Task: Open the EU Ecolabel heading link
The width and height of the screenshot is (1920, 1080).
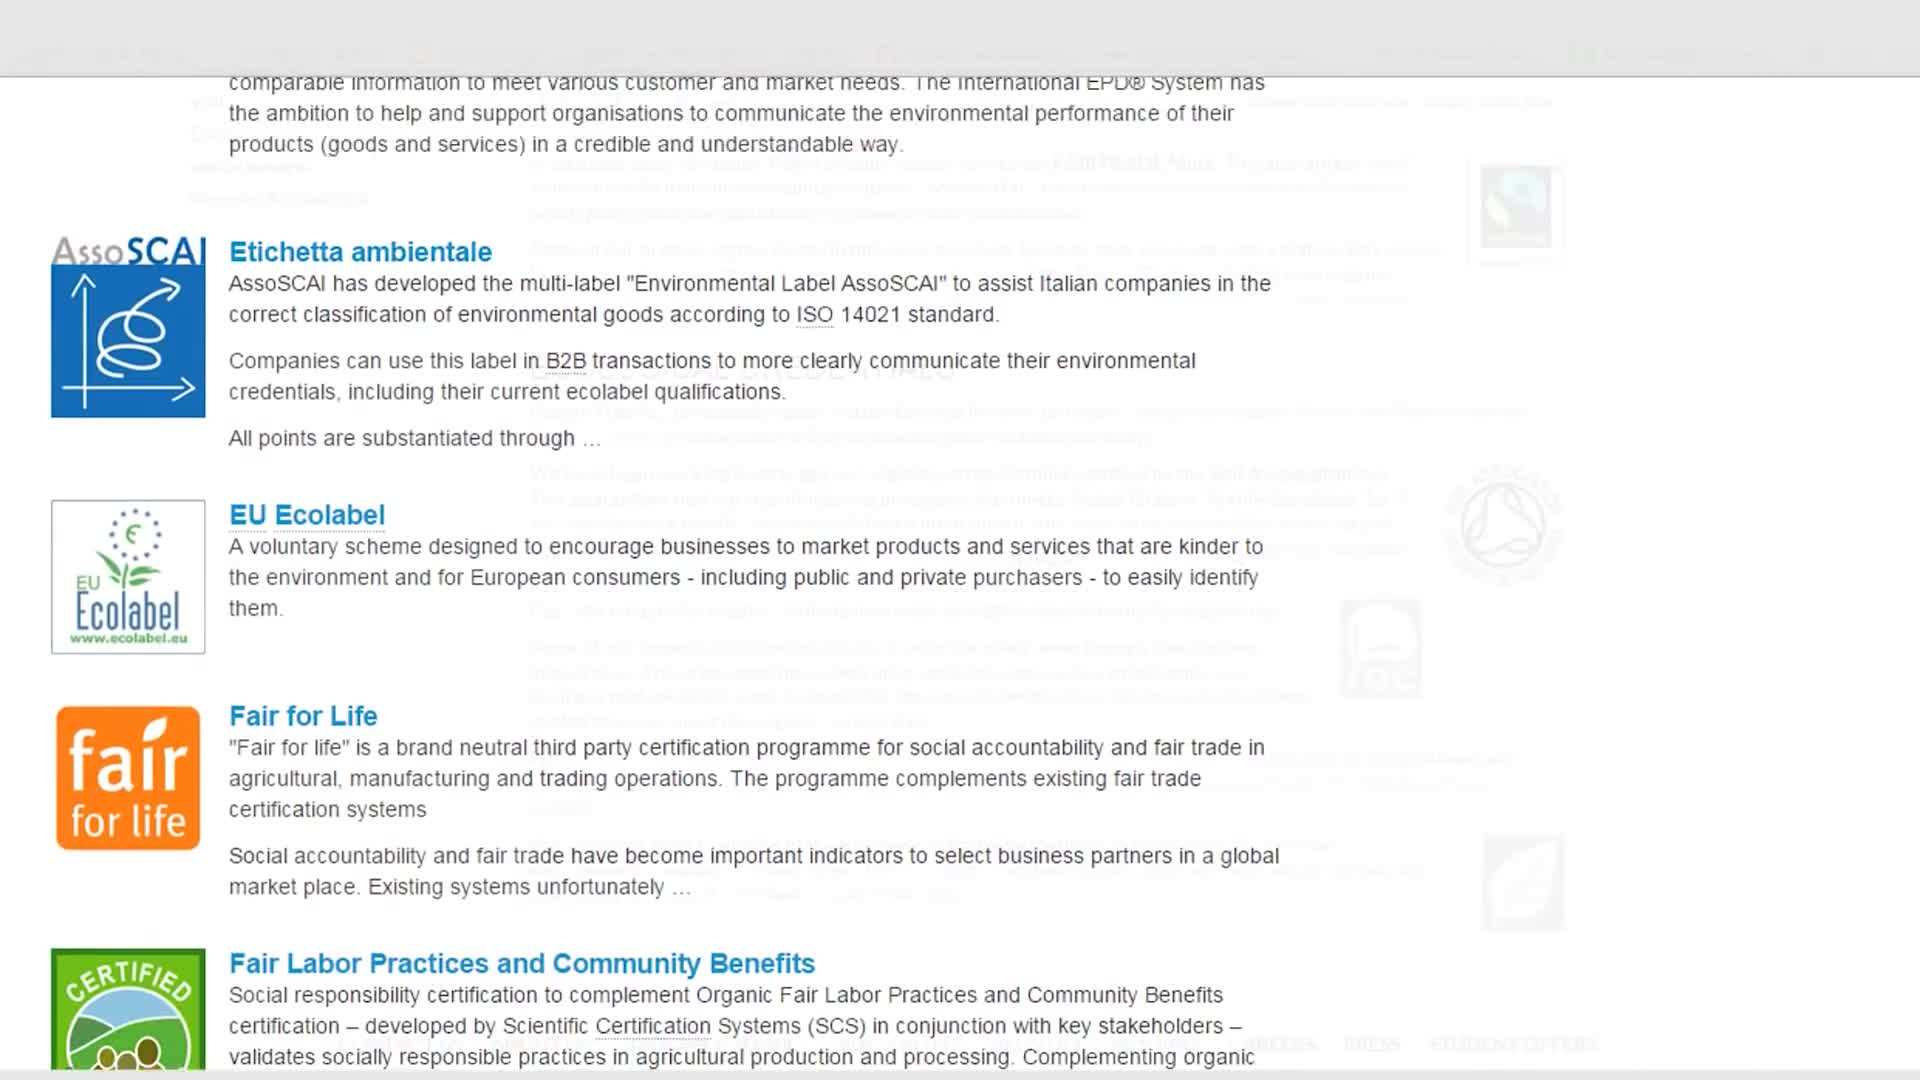Action: click(306, 515)
